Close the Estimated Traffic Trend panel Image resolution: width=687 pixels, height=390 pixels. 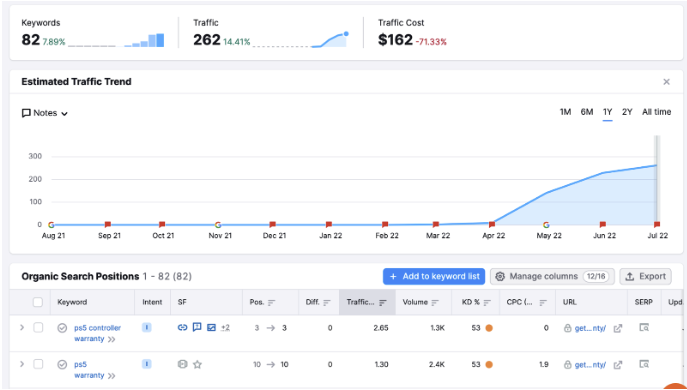666,82
